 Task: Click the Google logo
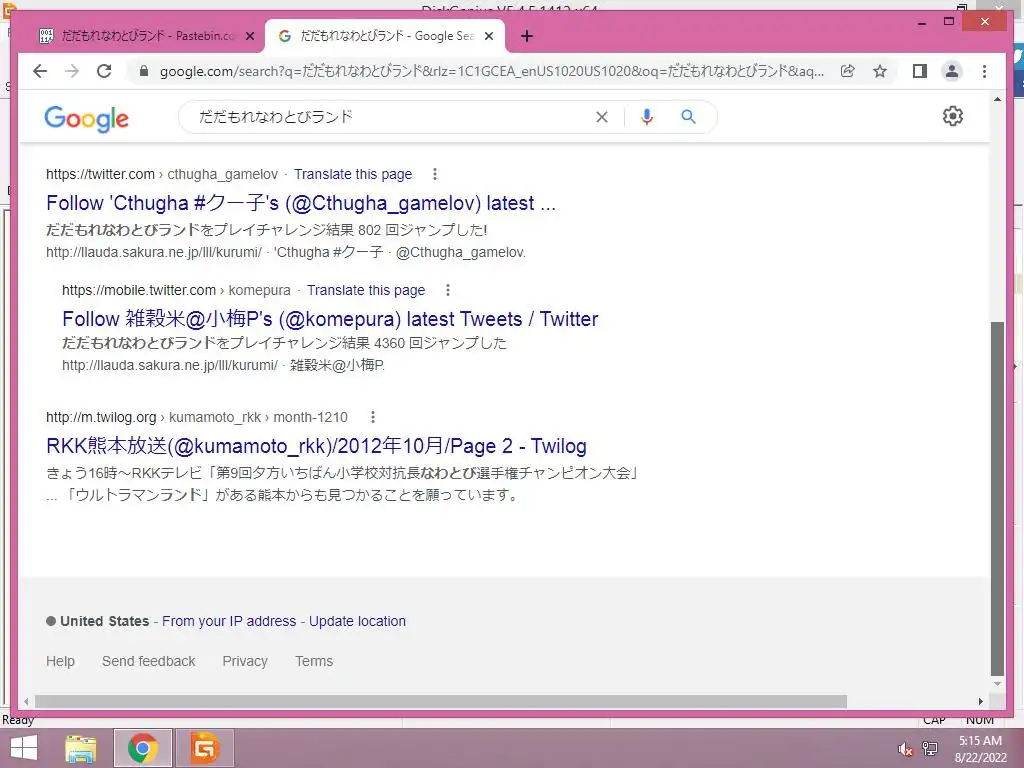[86, 118]
